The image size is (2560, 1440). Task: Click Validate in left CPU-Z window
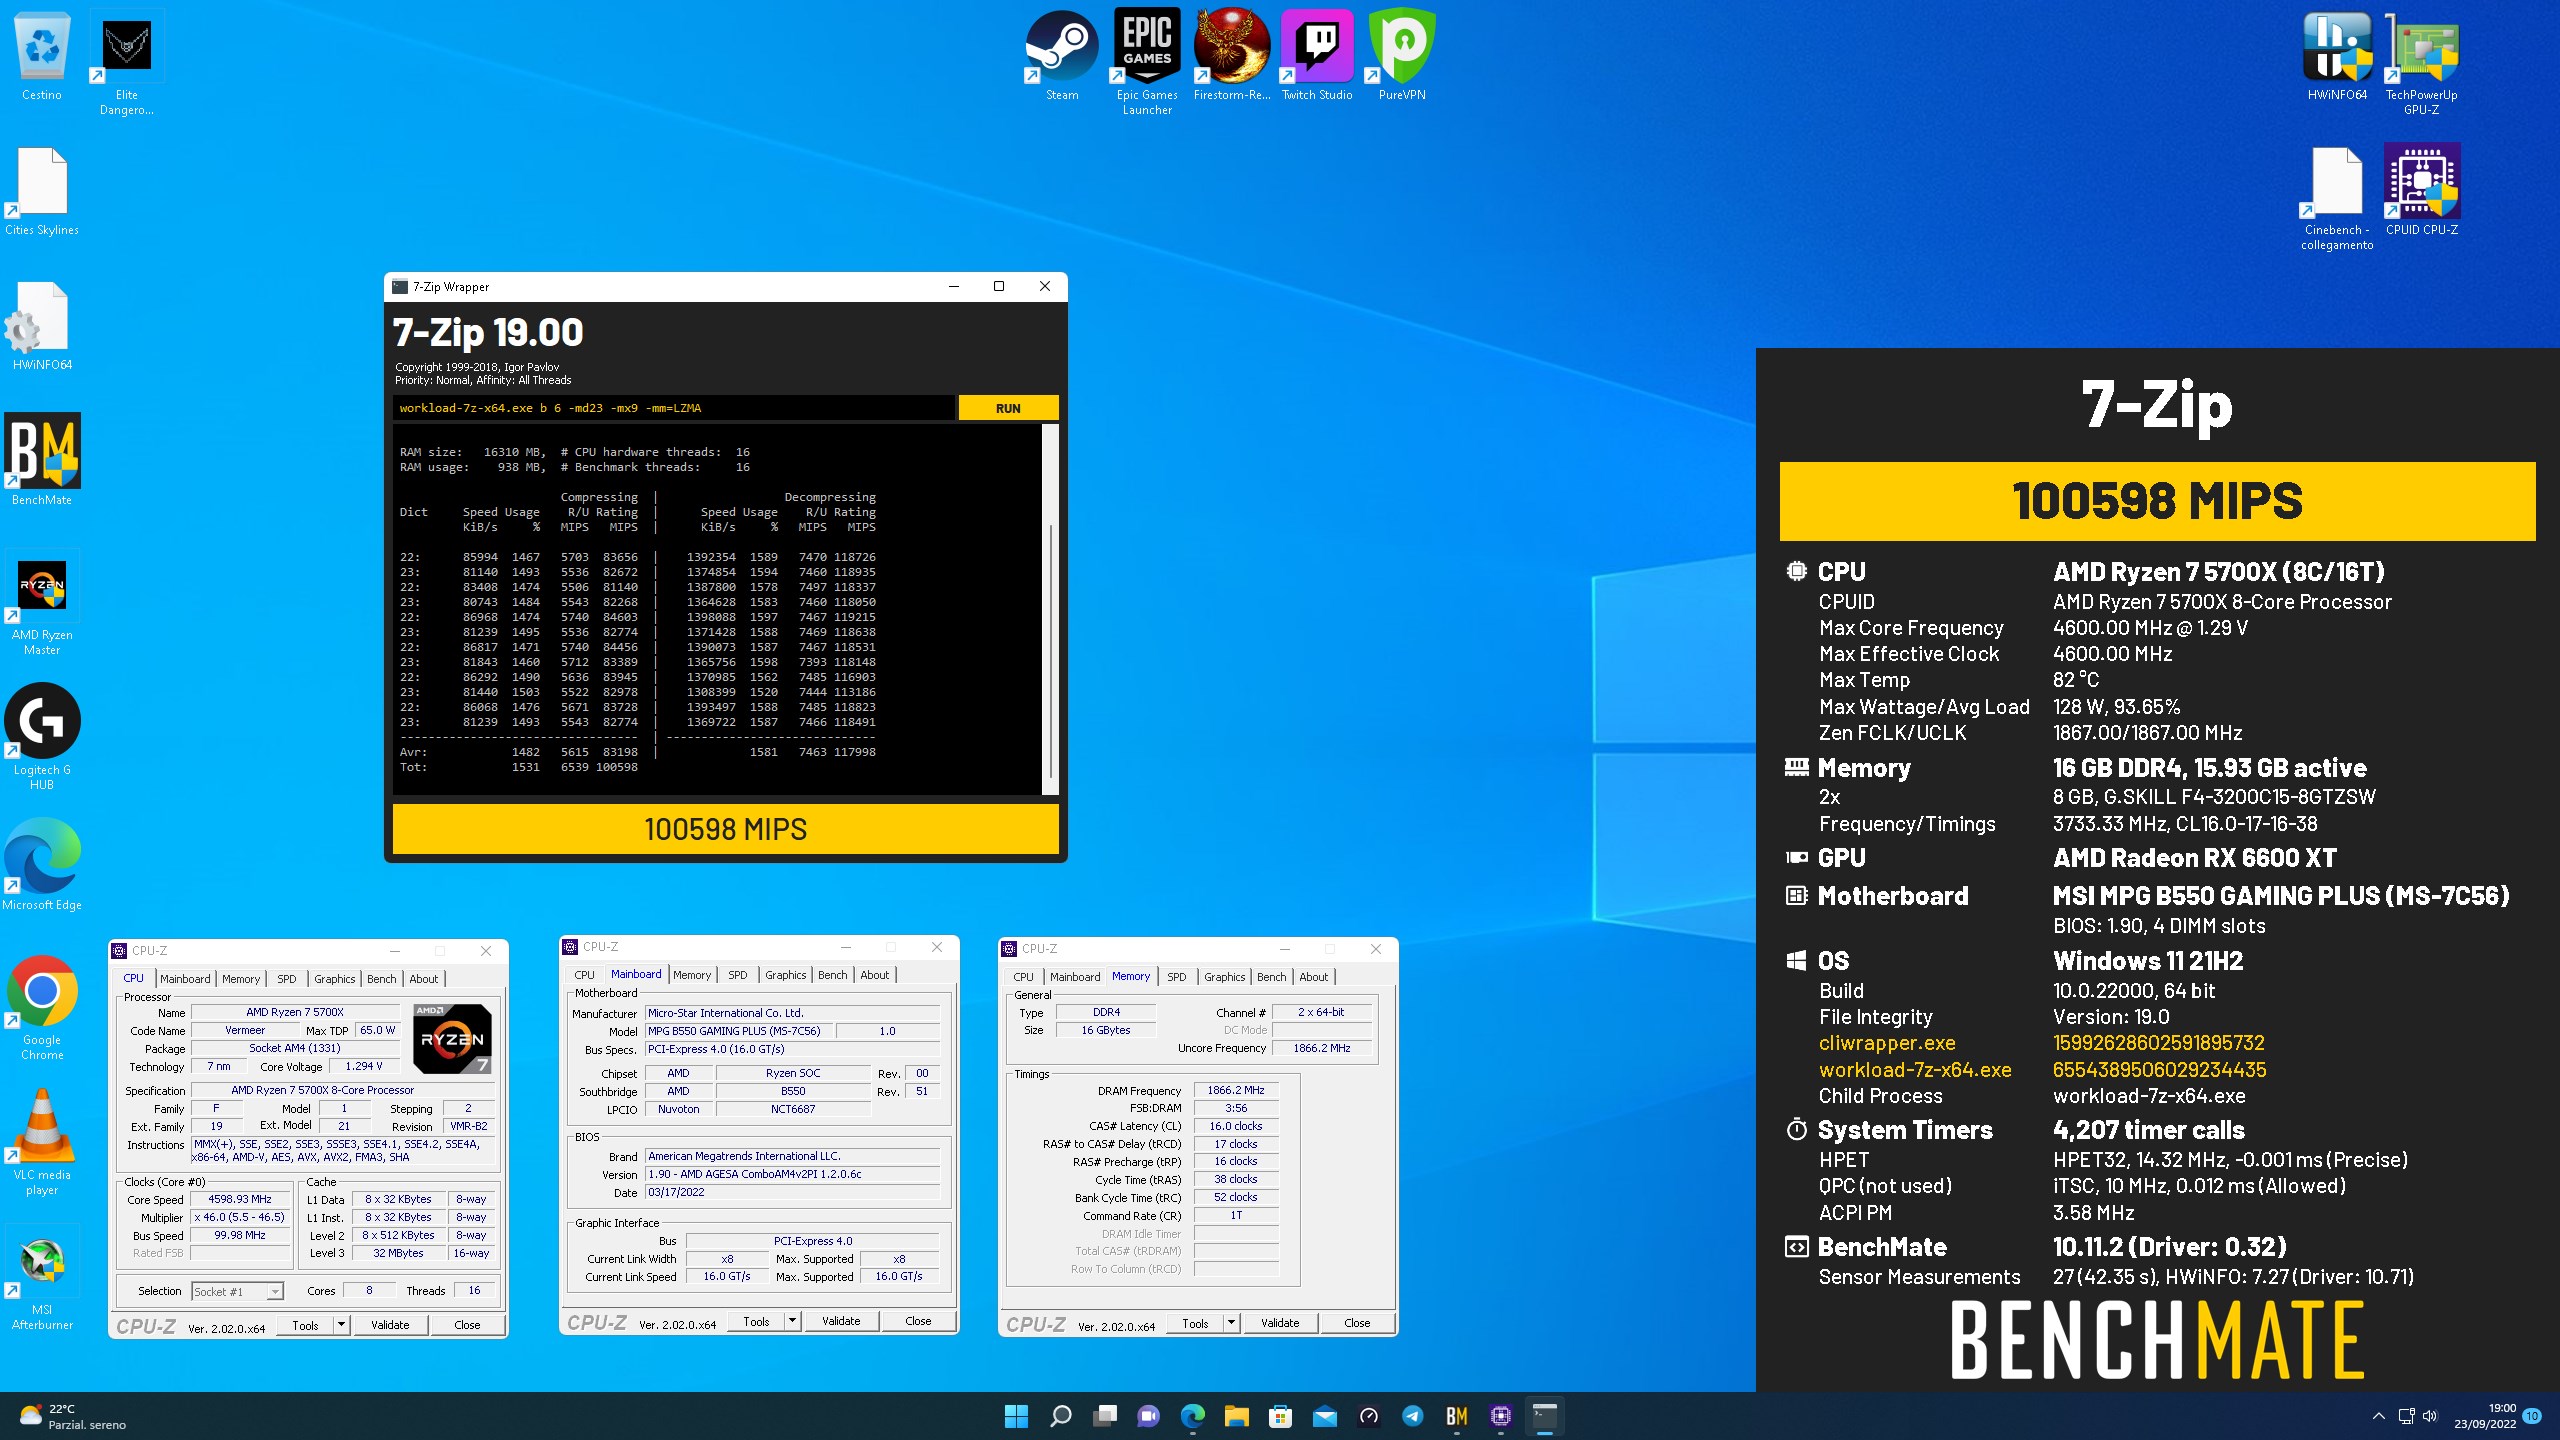pos(390,1324)
